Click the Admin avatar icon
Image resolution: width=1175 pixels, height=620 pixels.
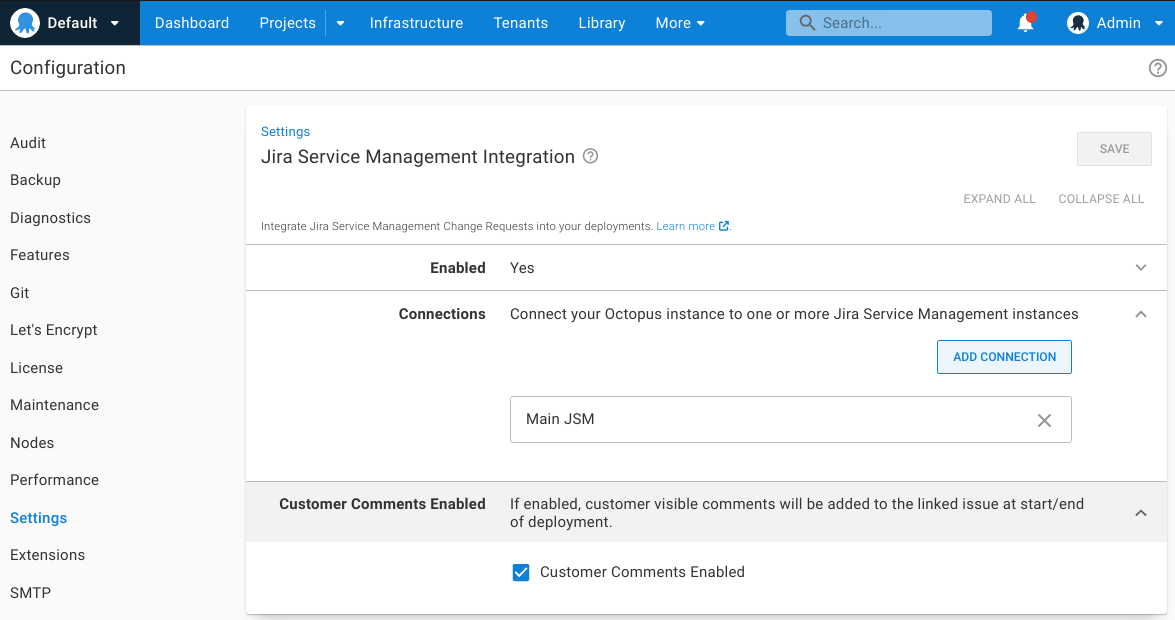tap(1080, 22)
